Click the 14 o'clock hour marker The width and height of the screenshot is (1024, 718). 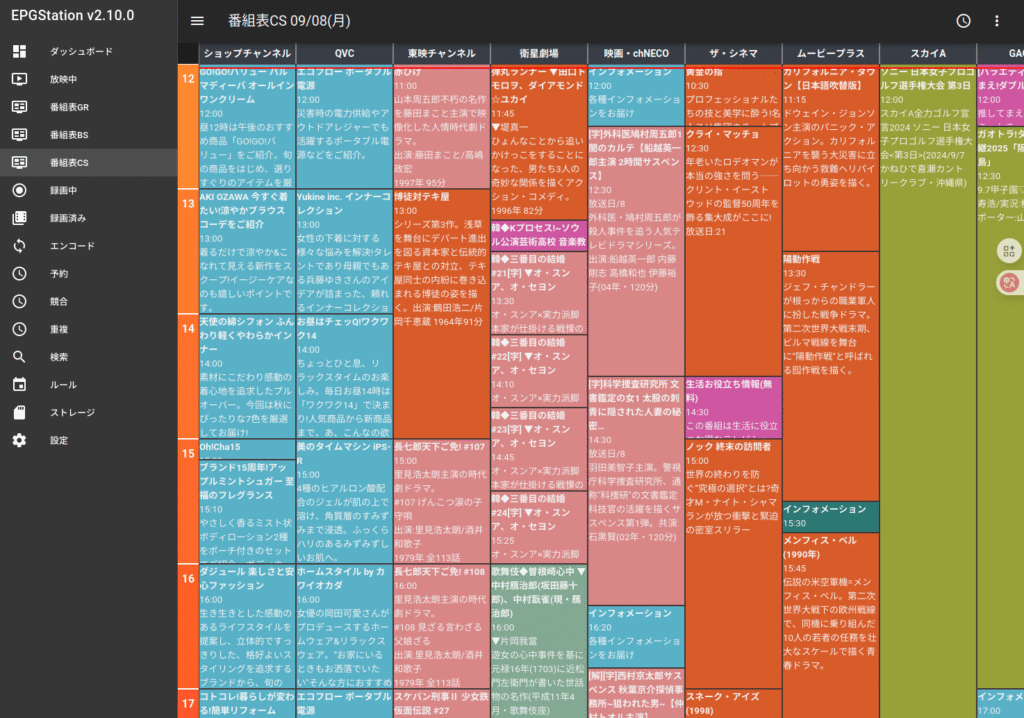[x=187, y=327]
